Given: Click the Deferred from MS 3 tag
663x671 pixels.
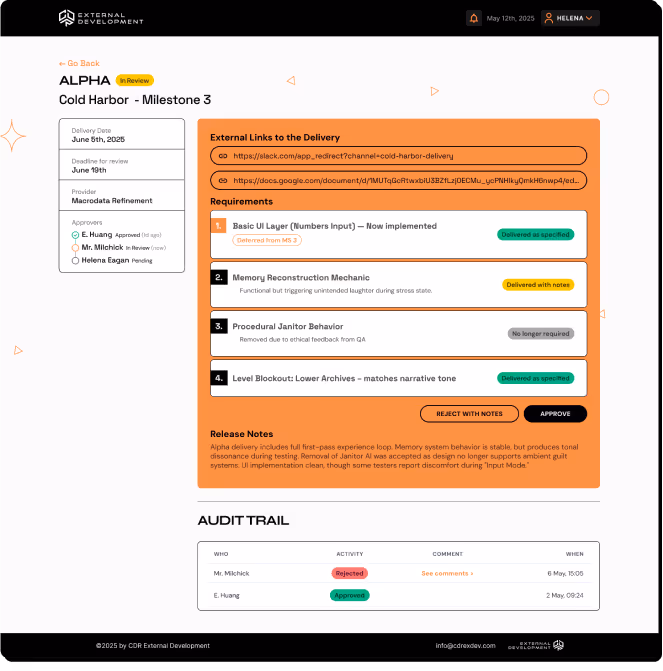Looking at the screenshot, I should (x=267, y=240).
